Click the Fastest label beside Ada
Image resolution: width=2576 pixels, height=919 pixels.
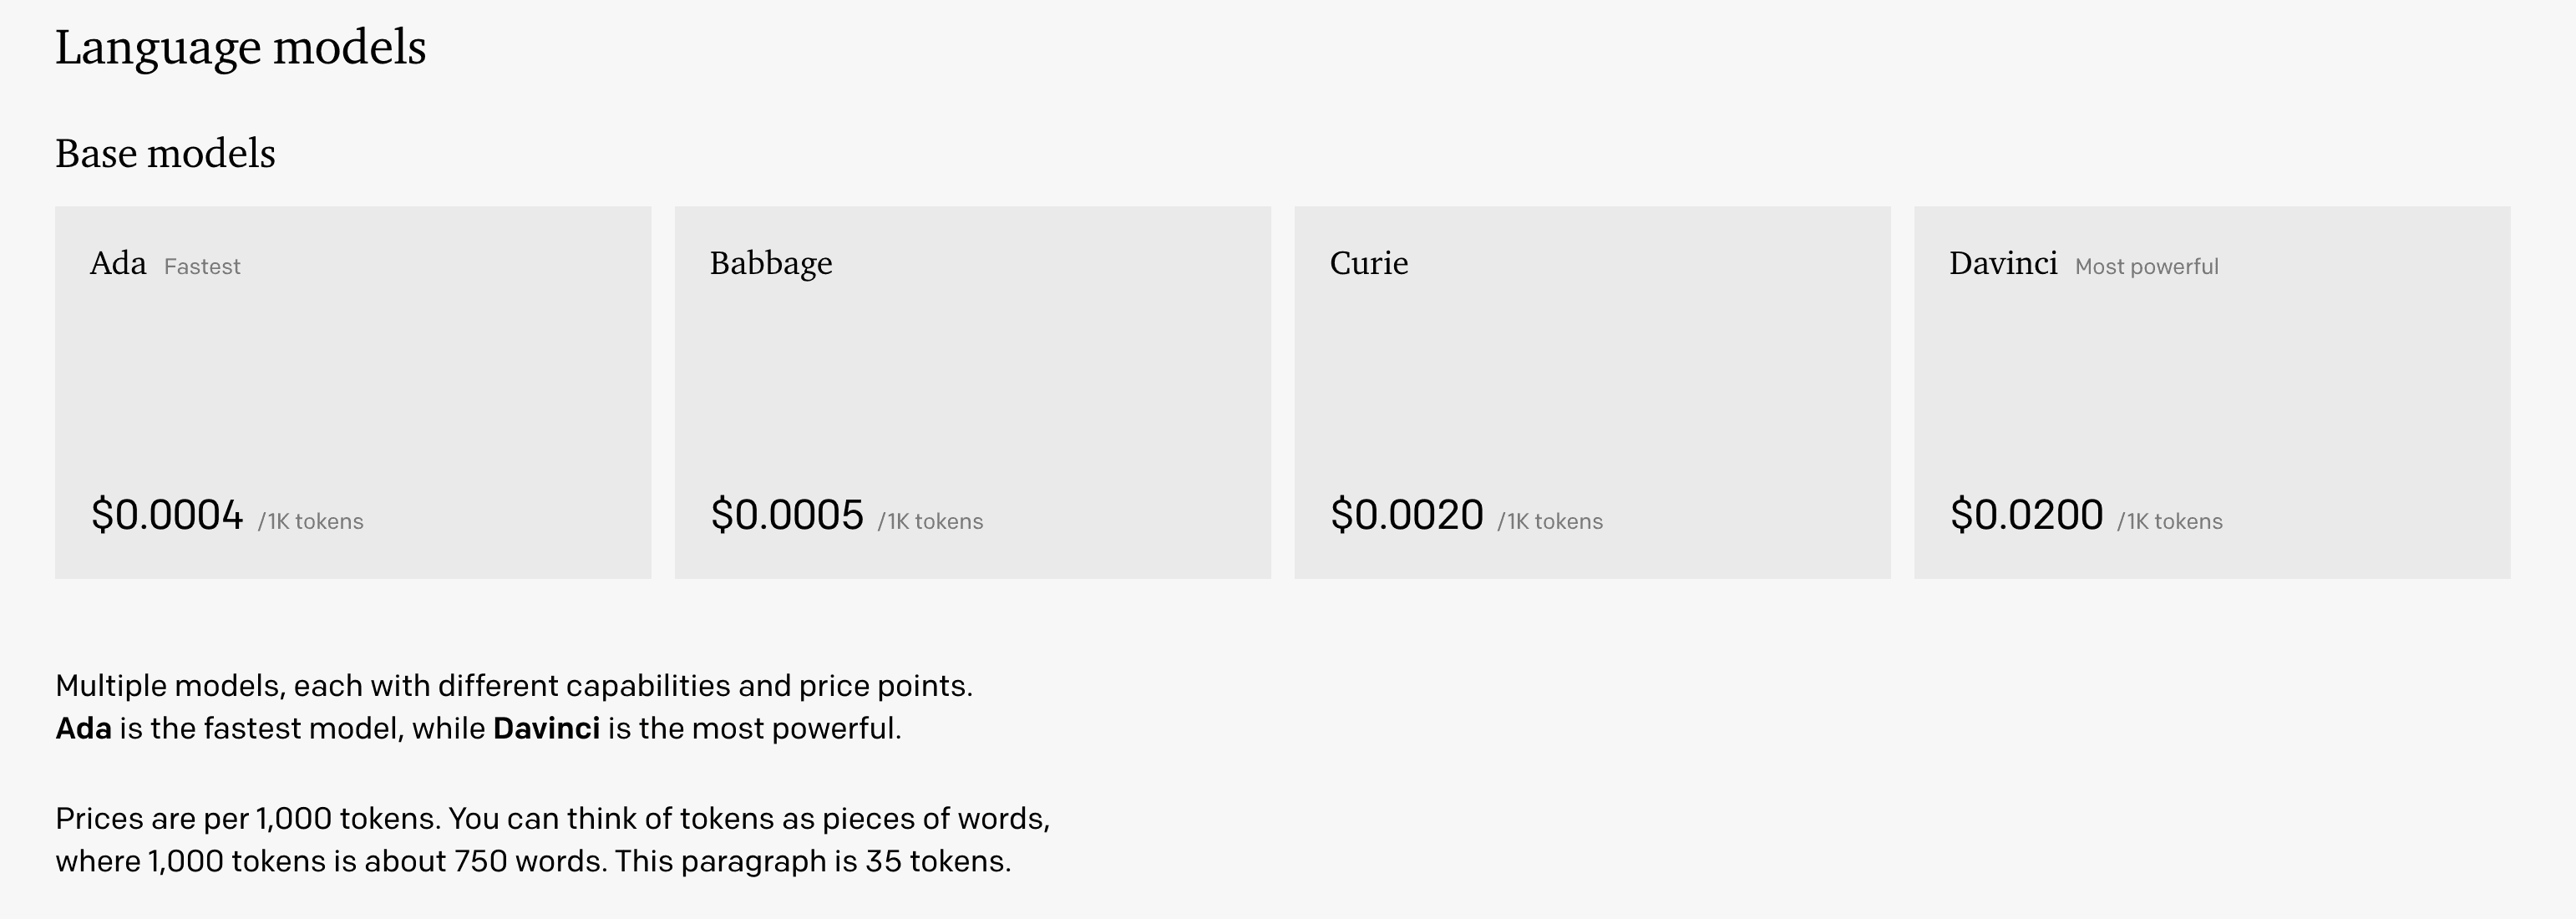coord(202,267)
